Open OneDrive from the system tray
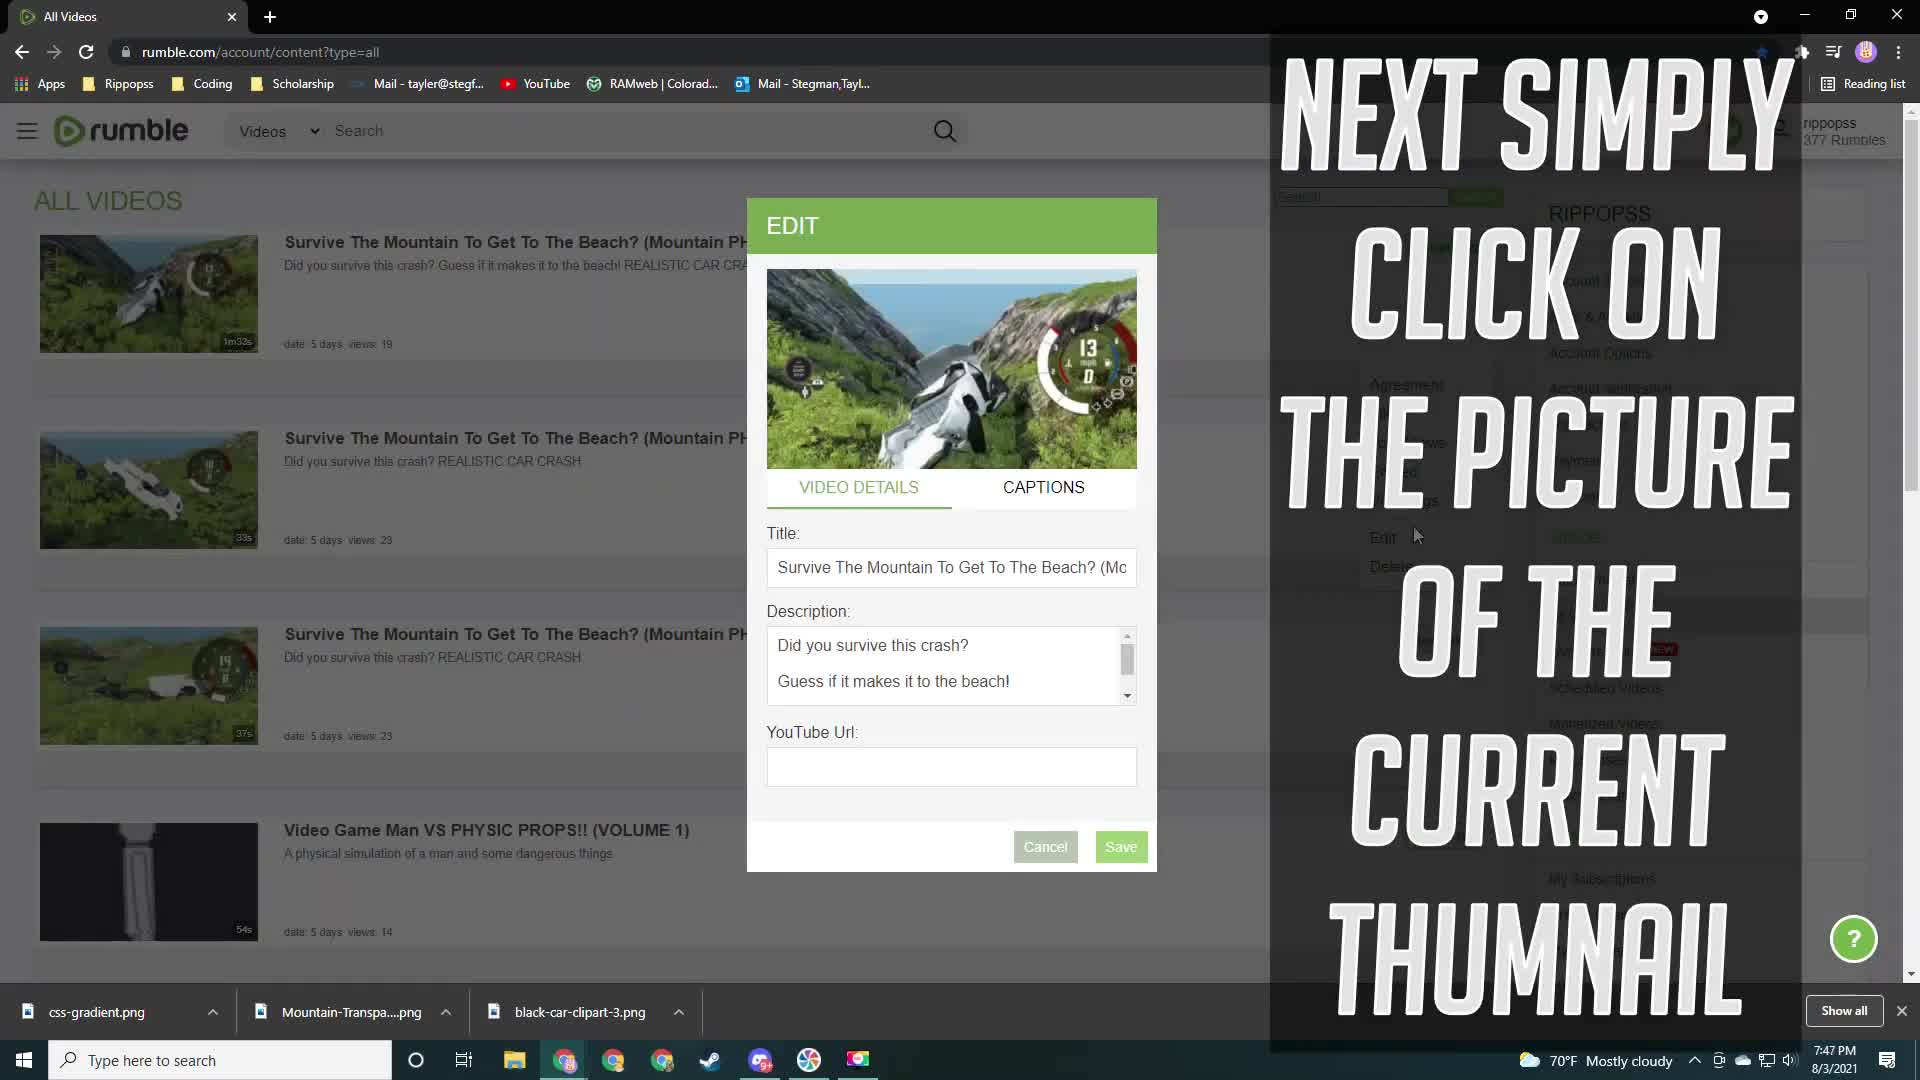Viewport: 1920px width, 1080px height. [x=1743, y=1060]
